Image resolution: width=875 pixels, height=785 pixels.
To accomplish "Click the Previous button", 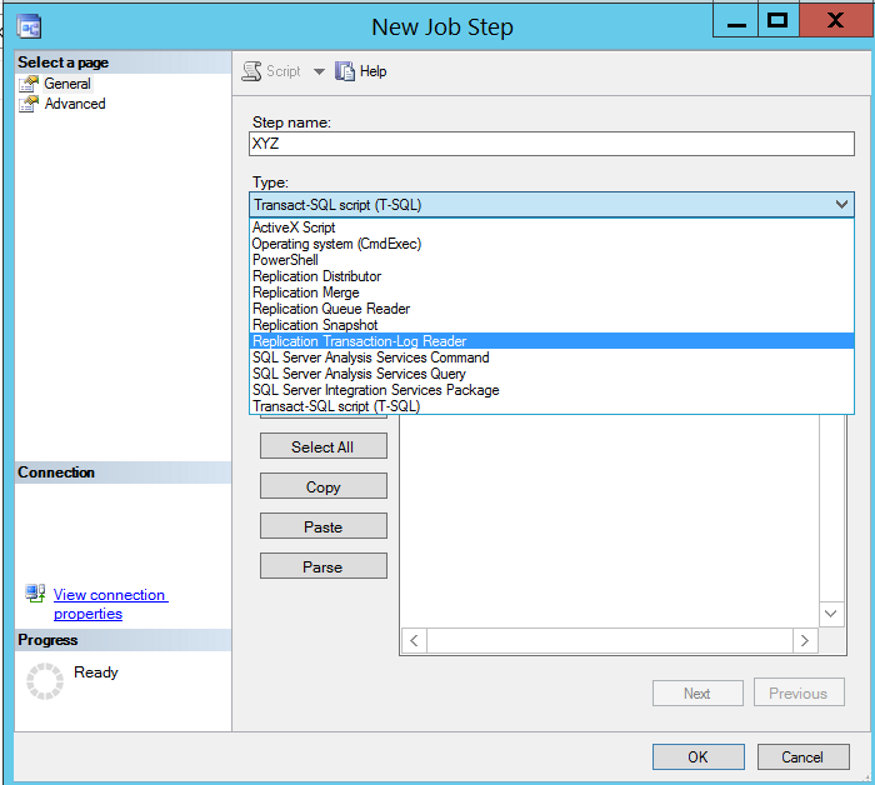I will click(x=799, y=692).
